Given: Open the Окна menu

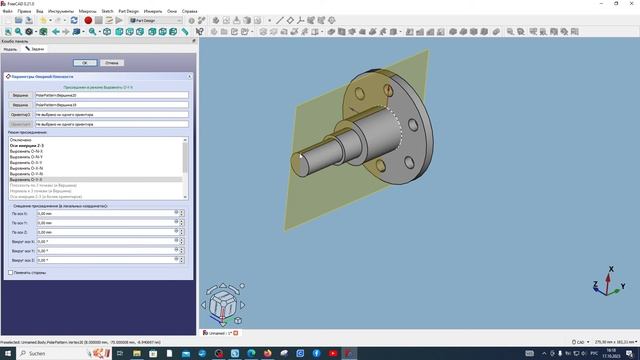Looking at the screenshot, I should point(172,11).
